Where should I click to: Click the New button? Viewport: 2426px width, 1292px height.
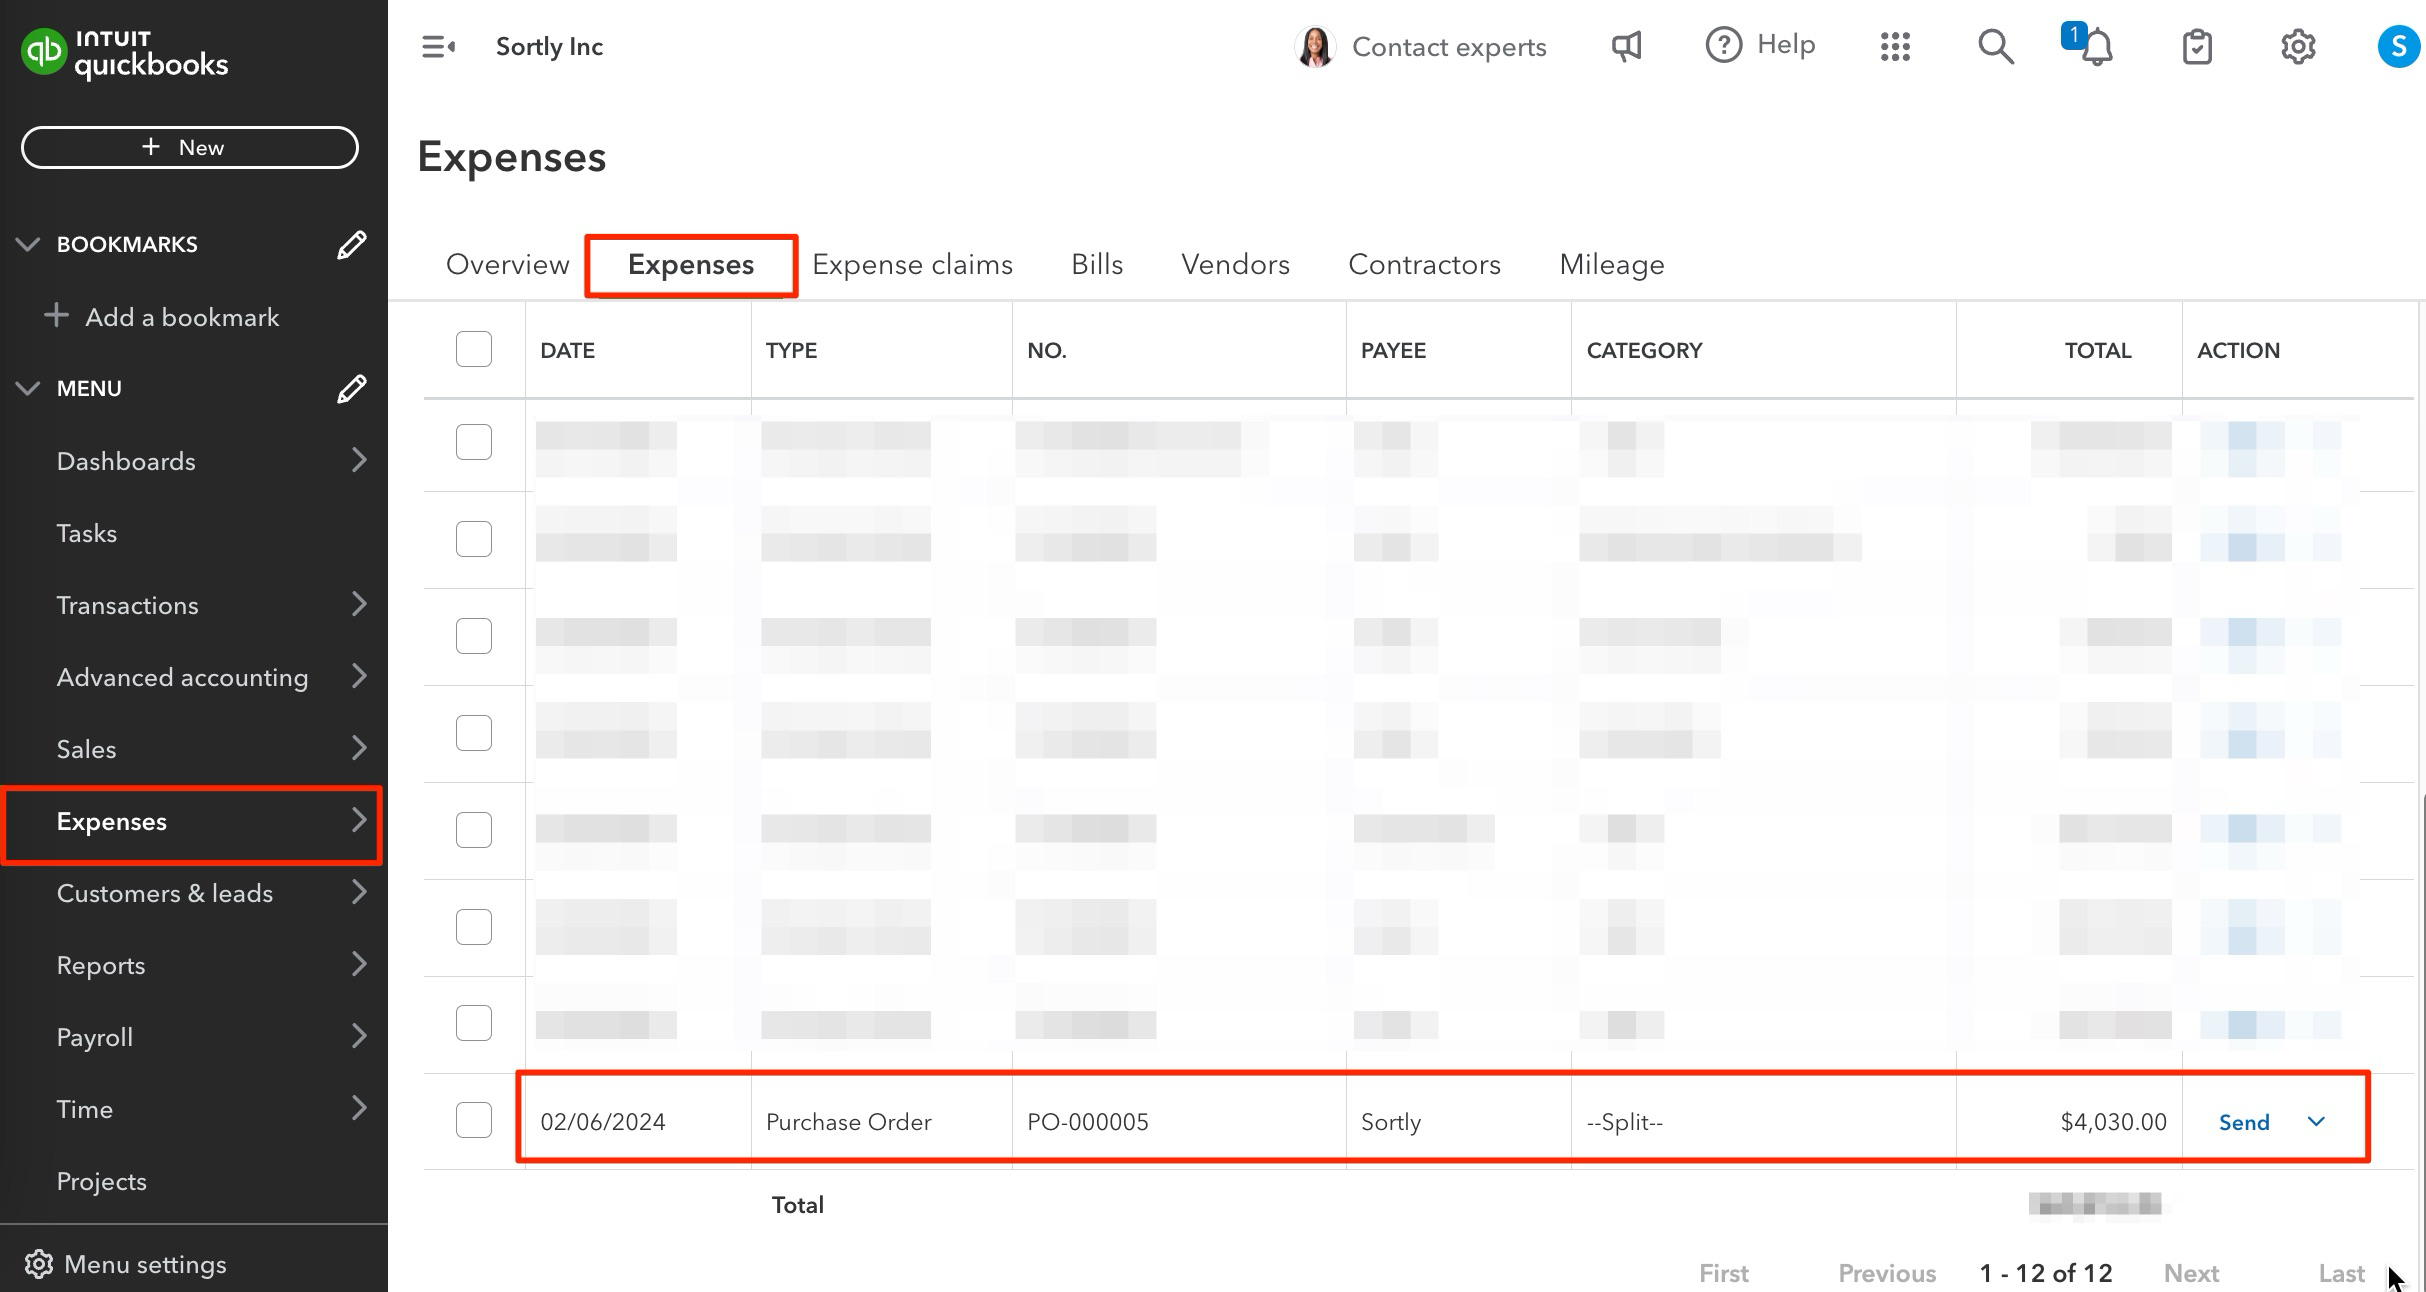(190, 147)
